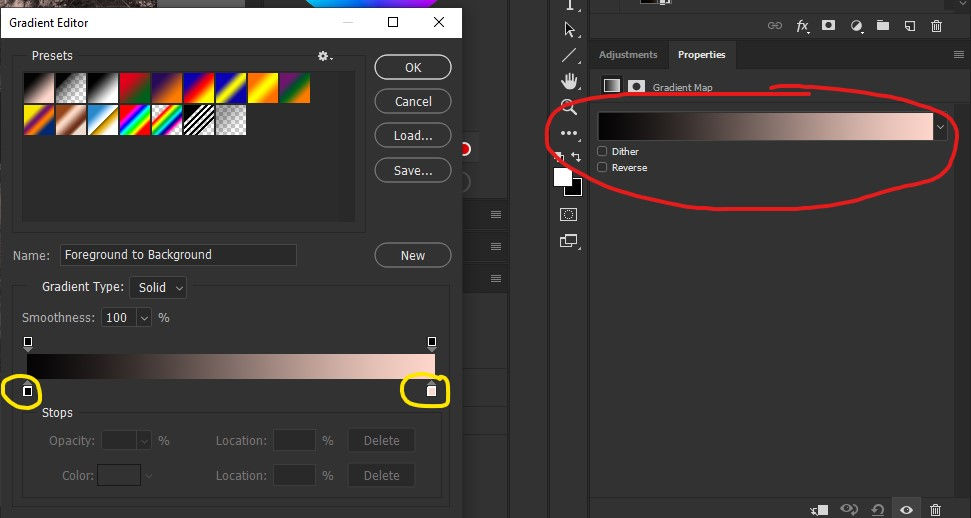Open the stop Color dropdown arrow
The image size is (971, 518).
pyautogui.click(x=149, y=476)
